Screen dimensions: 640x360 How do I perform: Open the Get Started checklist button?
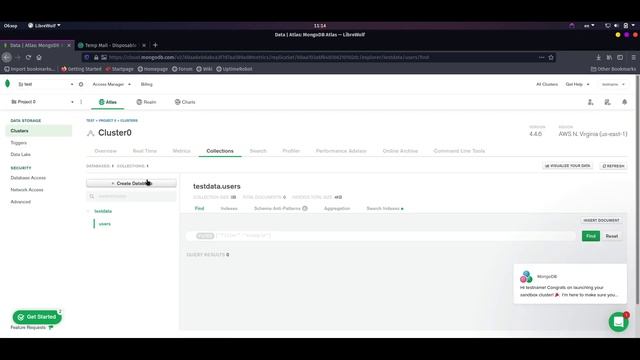pos(37,317)
